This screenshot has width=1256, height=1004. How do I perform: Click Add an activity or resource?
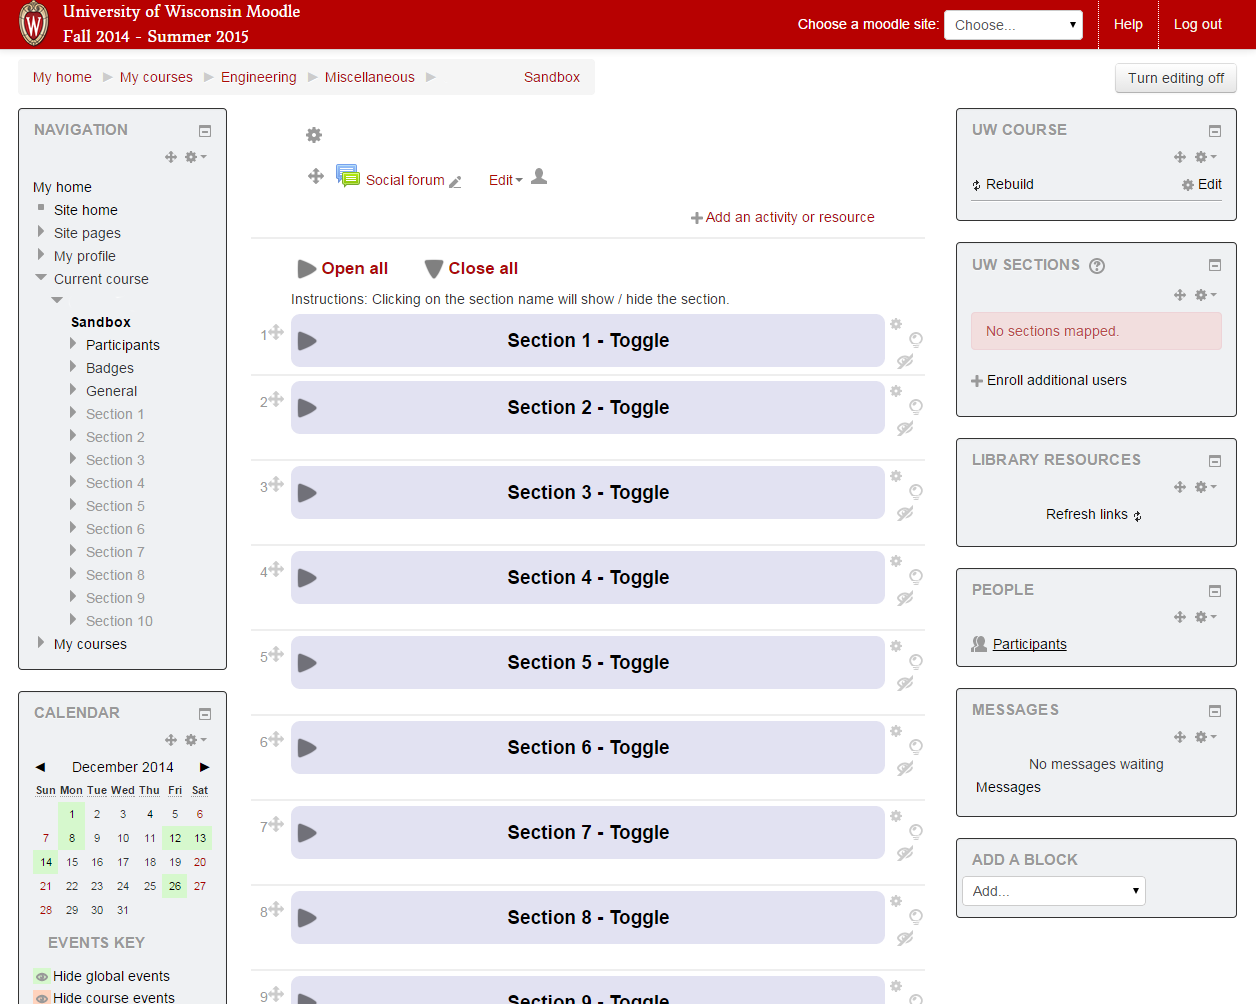point(783,217)
